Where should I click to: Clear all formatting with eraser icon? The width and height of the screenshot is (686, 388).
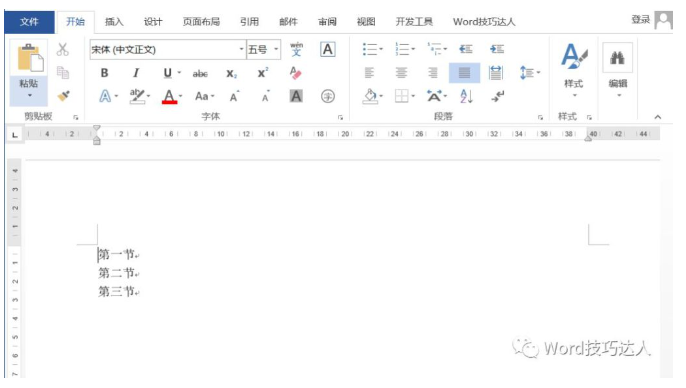tap(296, 73)
